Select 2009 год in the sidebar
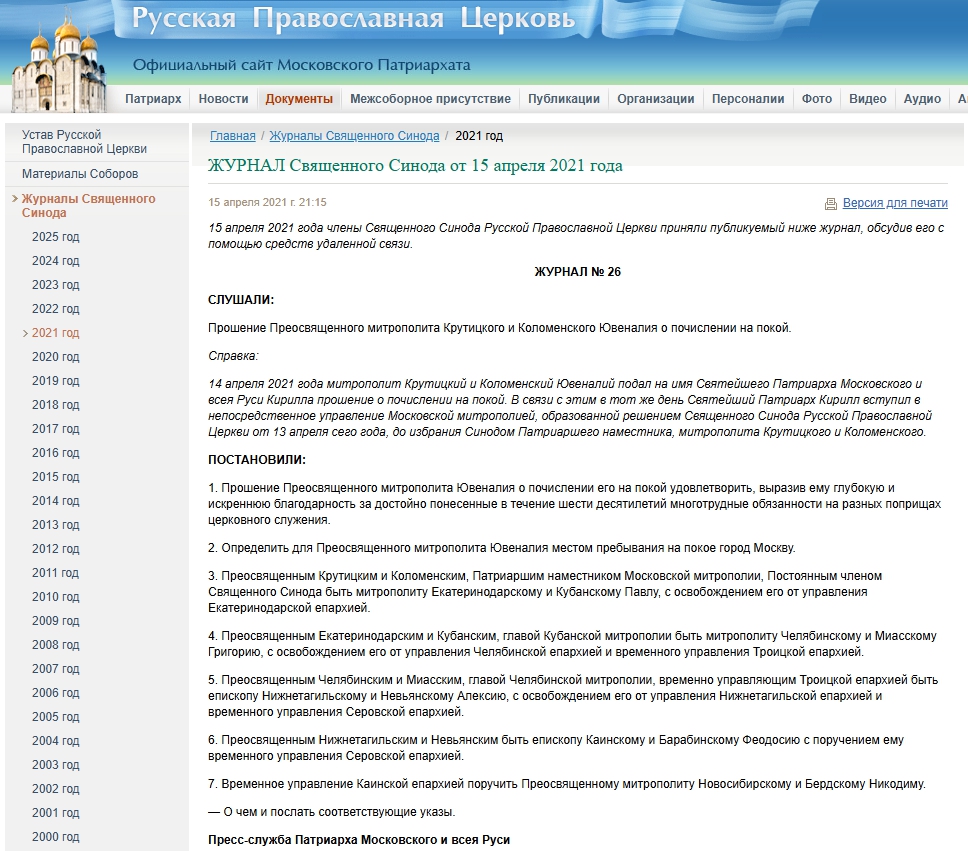The image size is (968, 851). [x=56, y=621]
